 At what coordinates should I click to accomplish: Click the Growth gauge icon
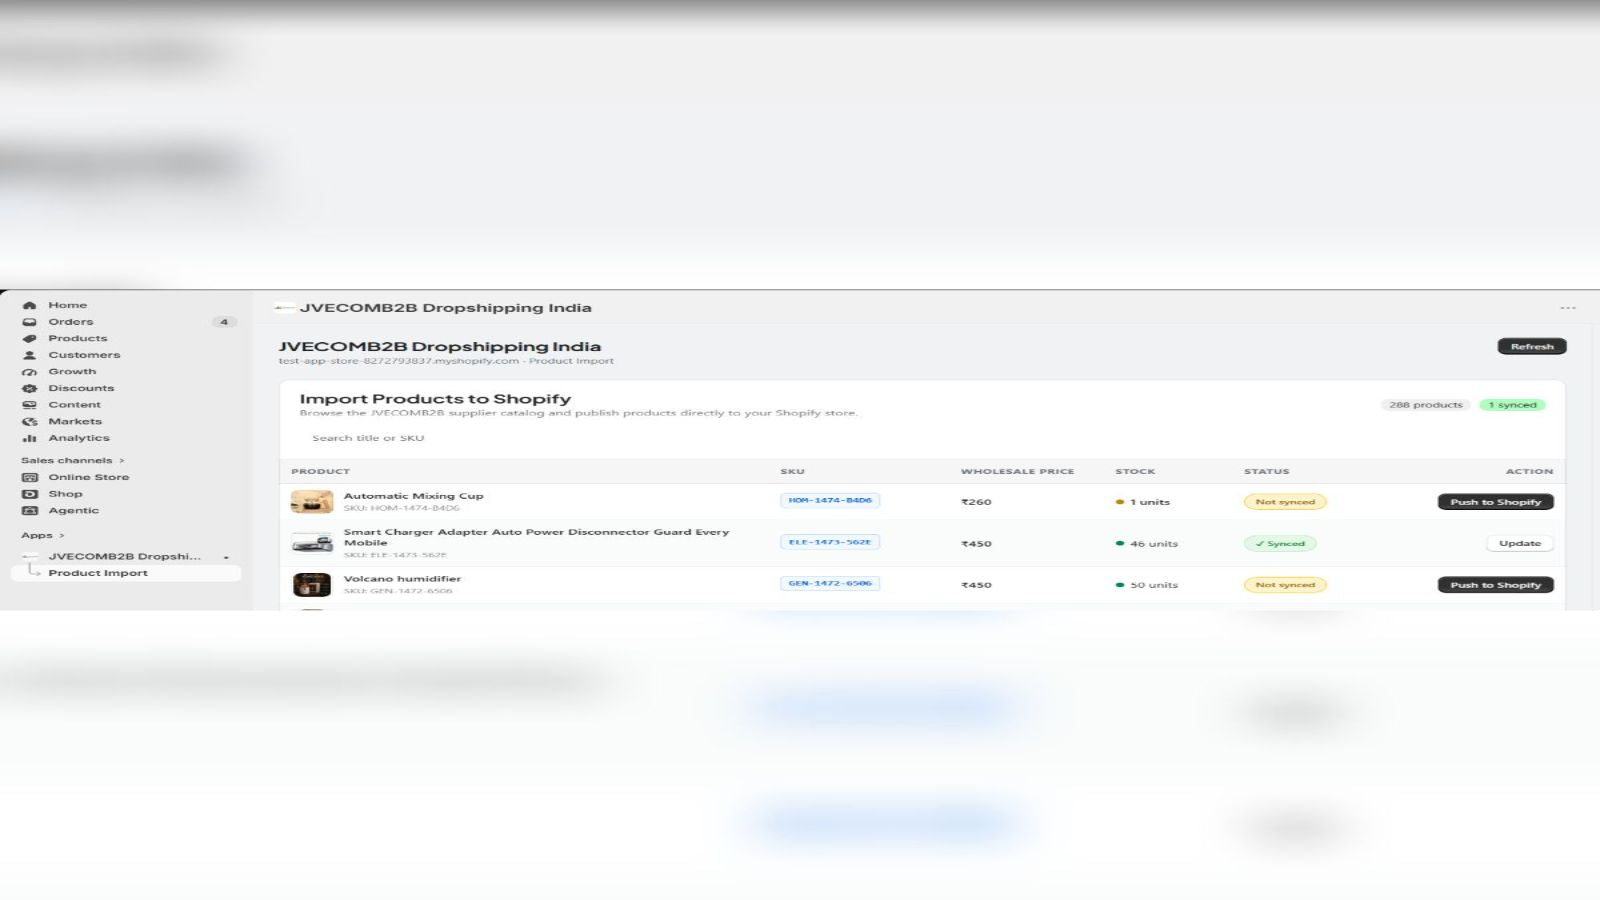coord(29,372)
